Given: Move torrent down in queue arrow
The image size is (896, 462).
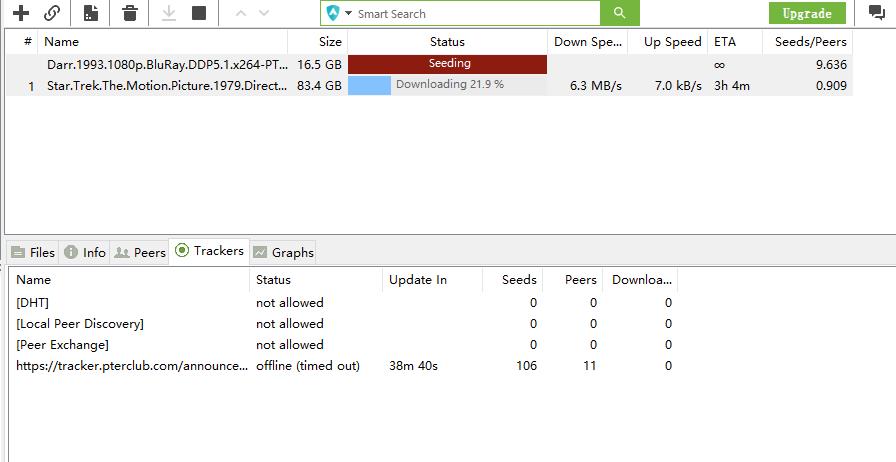Looking at the screenshot, I should pos(263,13).
